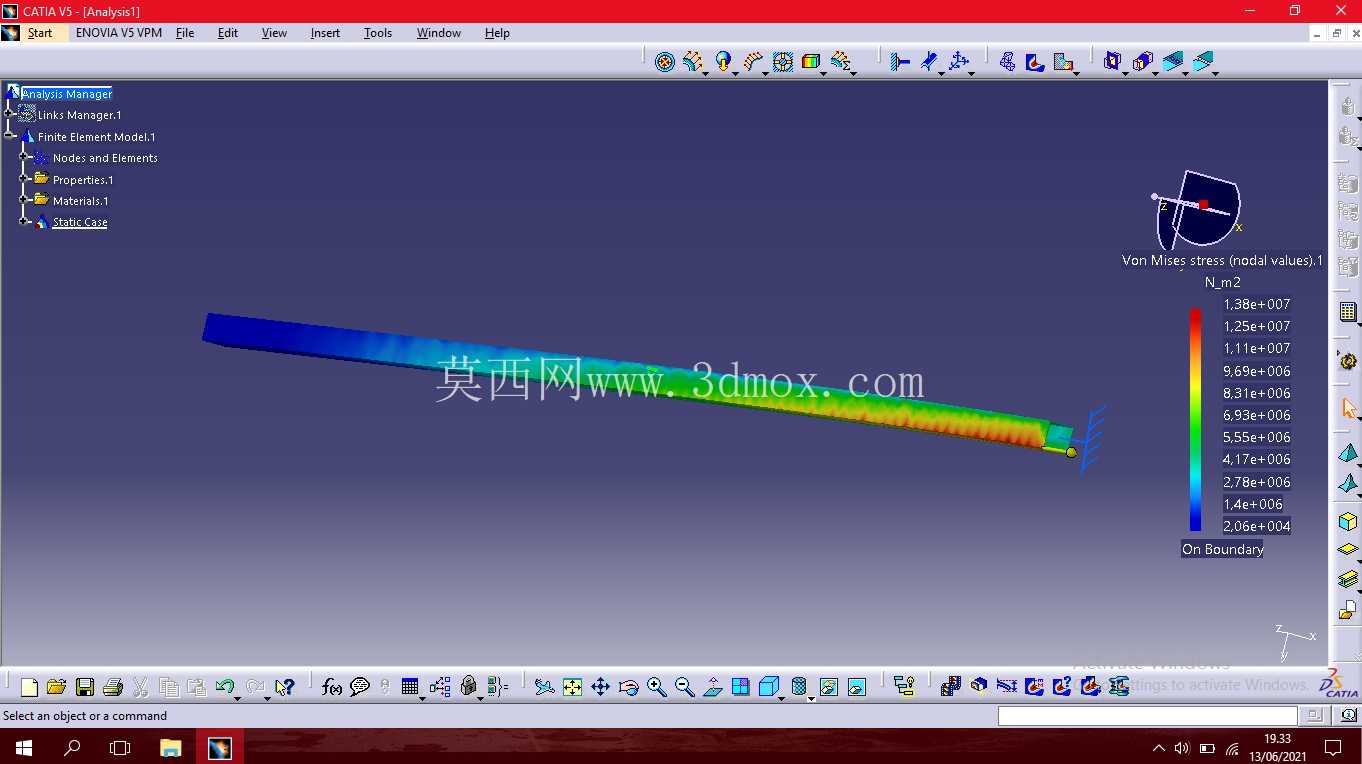Click the multi-view window icon
The height and width of the screenshot is (764, 1362).
click(x=740, y=687)
